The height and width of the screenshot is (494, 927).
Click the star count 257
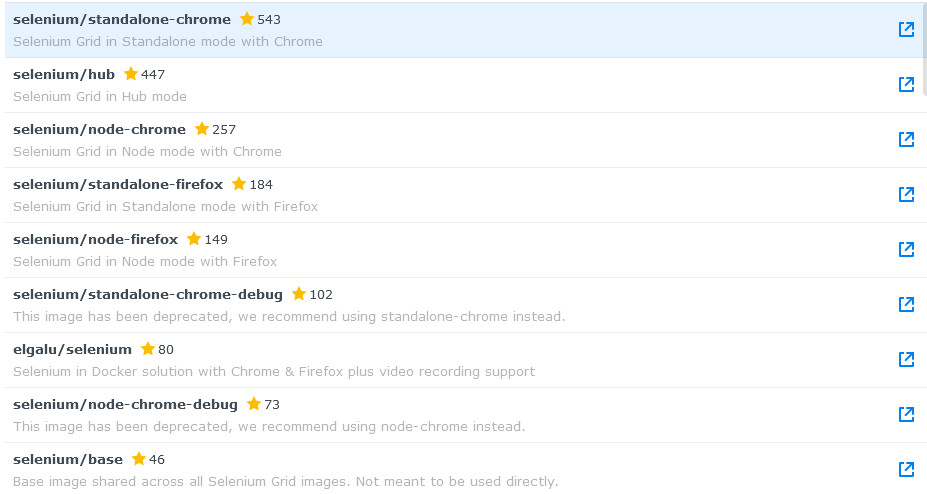coord(224,129)
